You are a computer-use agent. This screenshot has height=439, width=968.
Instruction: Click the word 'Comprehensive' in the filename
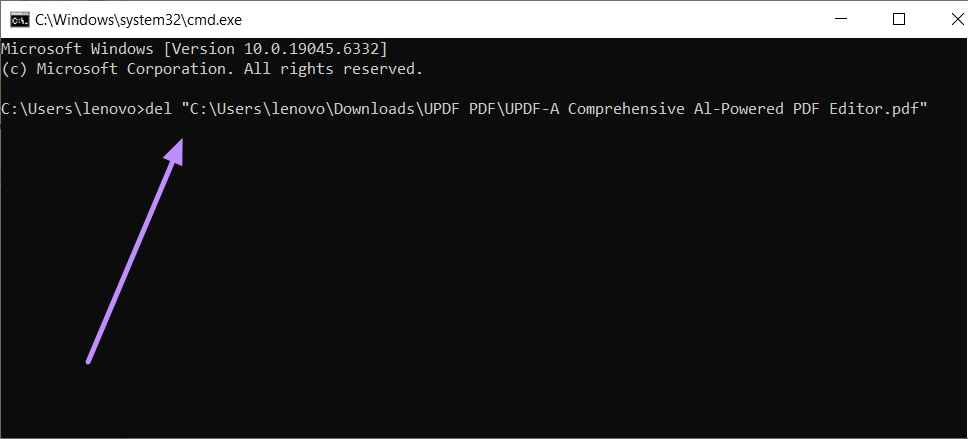pos(626,109)
